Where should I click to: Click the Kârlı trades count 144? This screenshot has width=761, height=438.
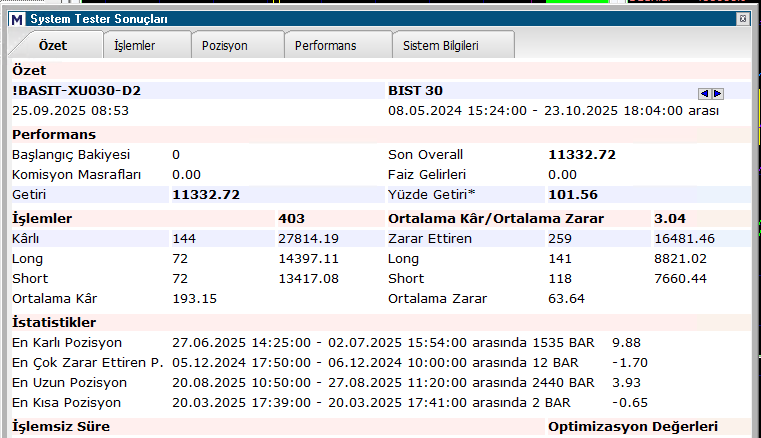pos(184,239)
